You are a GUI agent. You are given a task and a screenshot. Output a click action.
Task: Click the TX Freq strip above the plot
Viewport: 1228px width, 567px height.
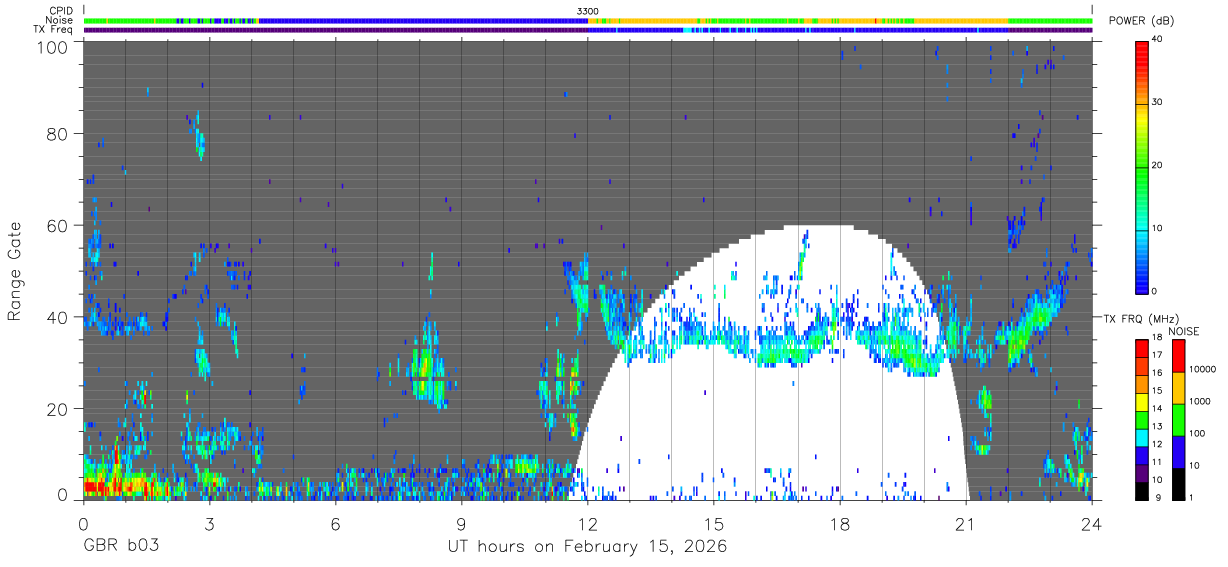[588, 29]
